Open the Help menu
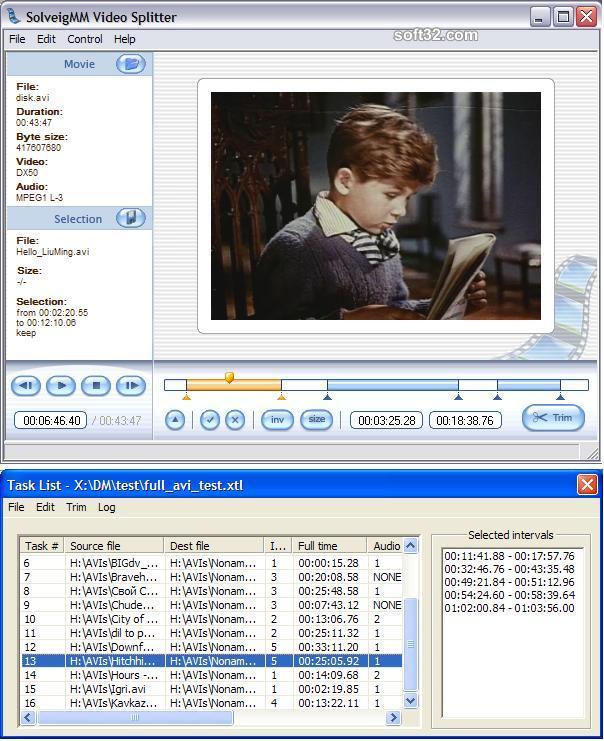 coord(124,39)
